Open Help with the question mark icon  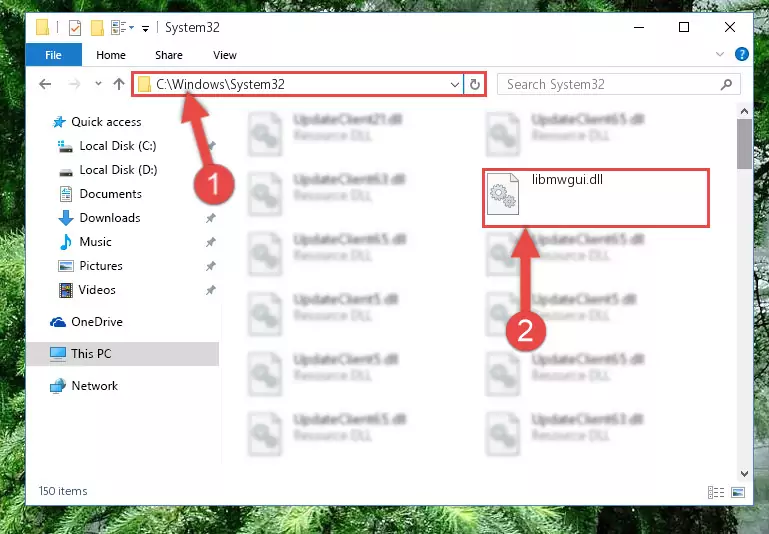coord(742,54)
